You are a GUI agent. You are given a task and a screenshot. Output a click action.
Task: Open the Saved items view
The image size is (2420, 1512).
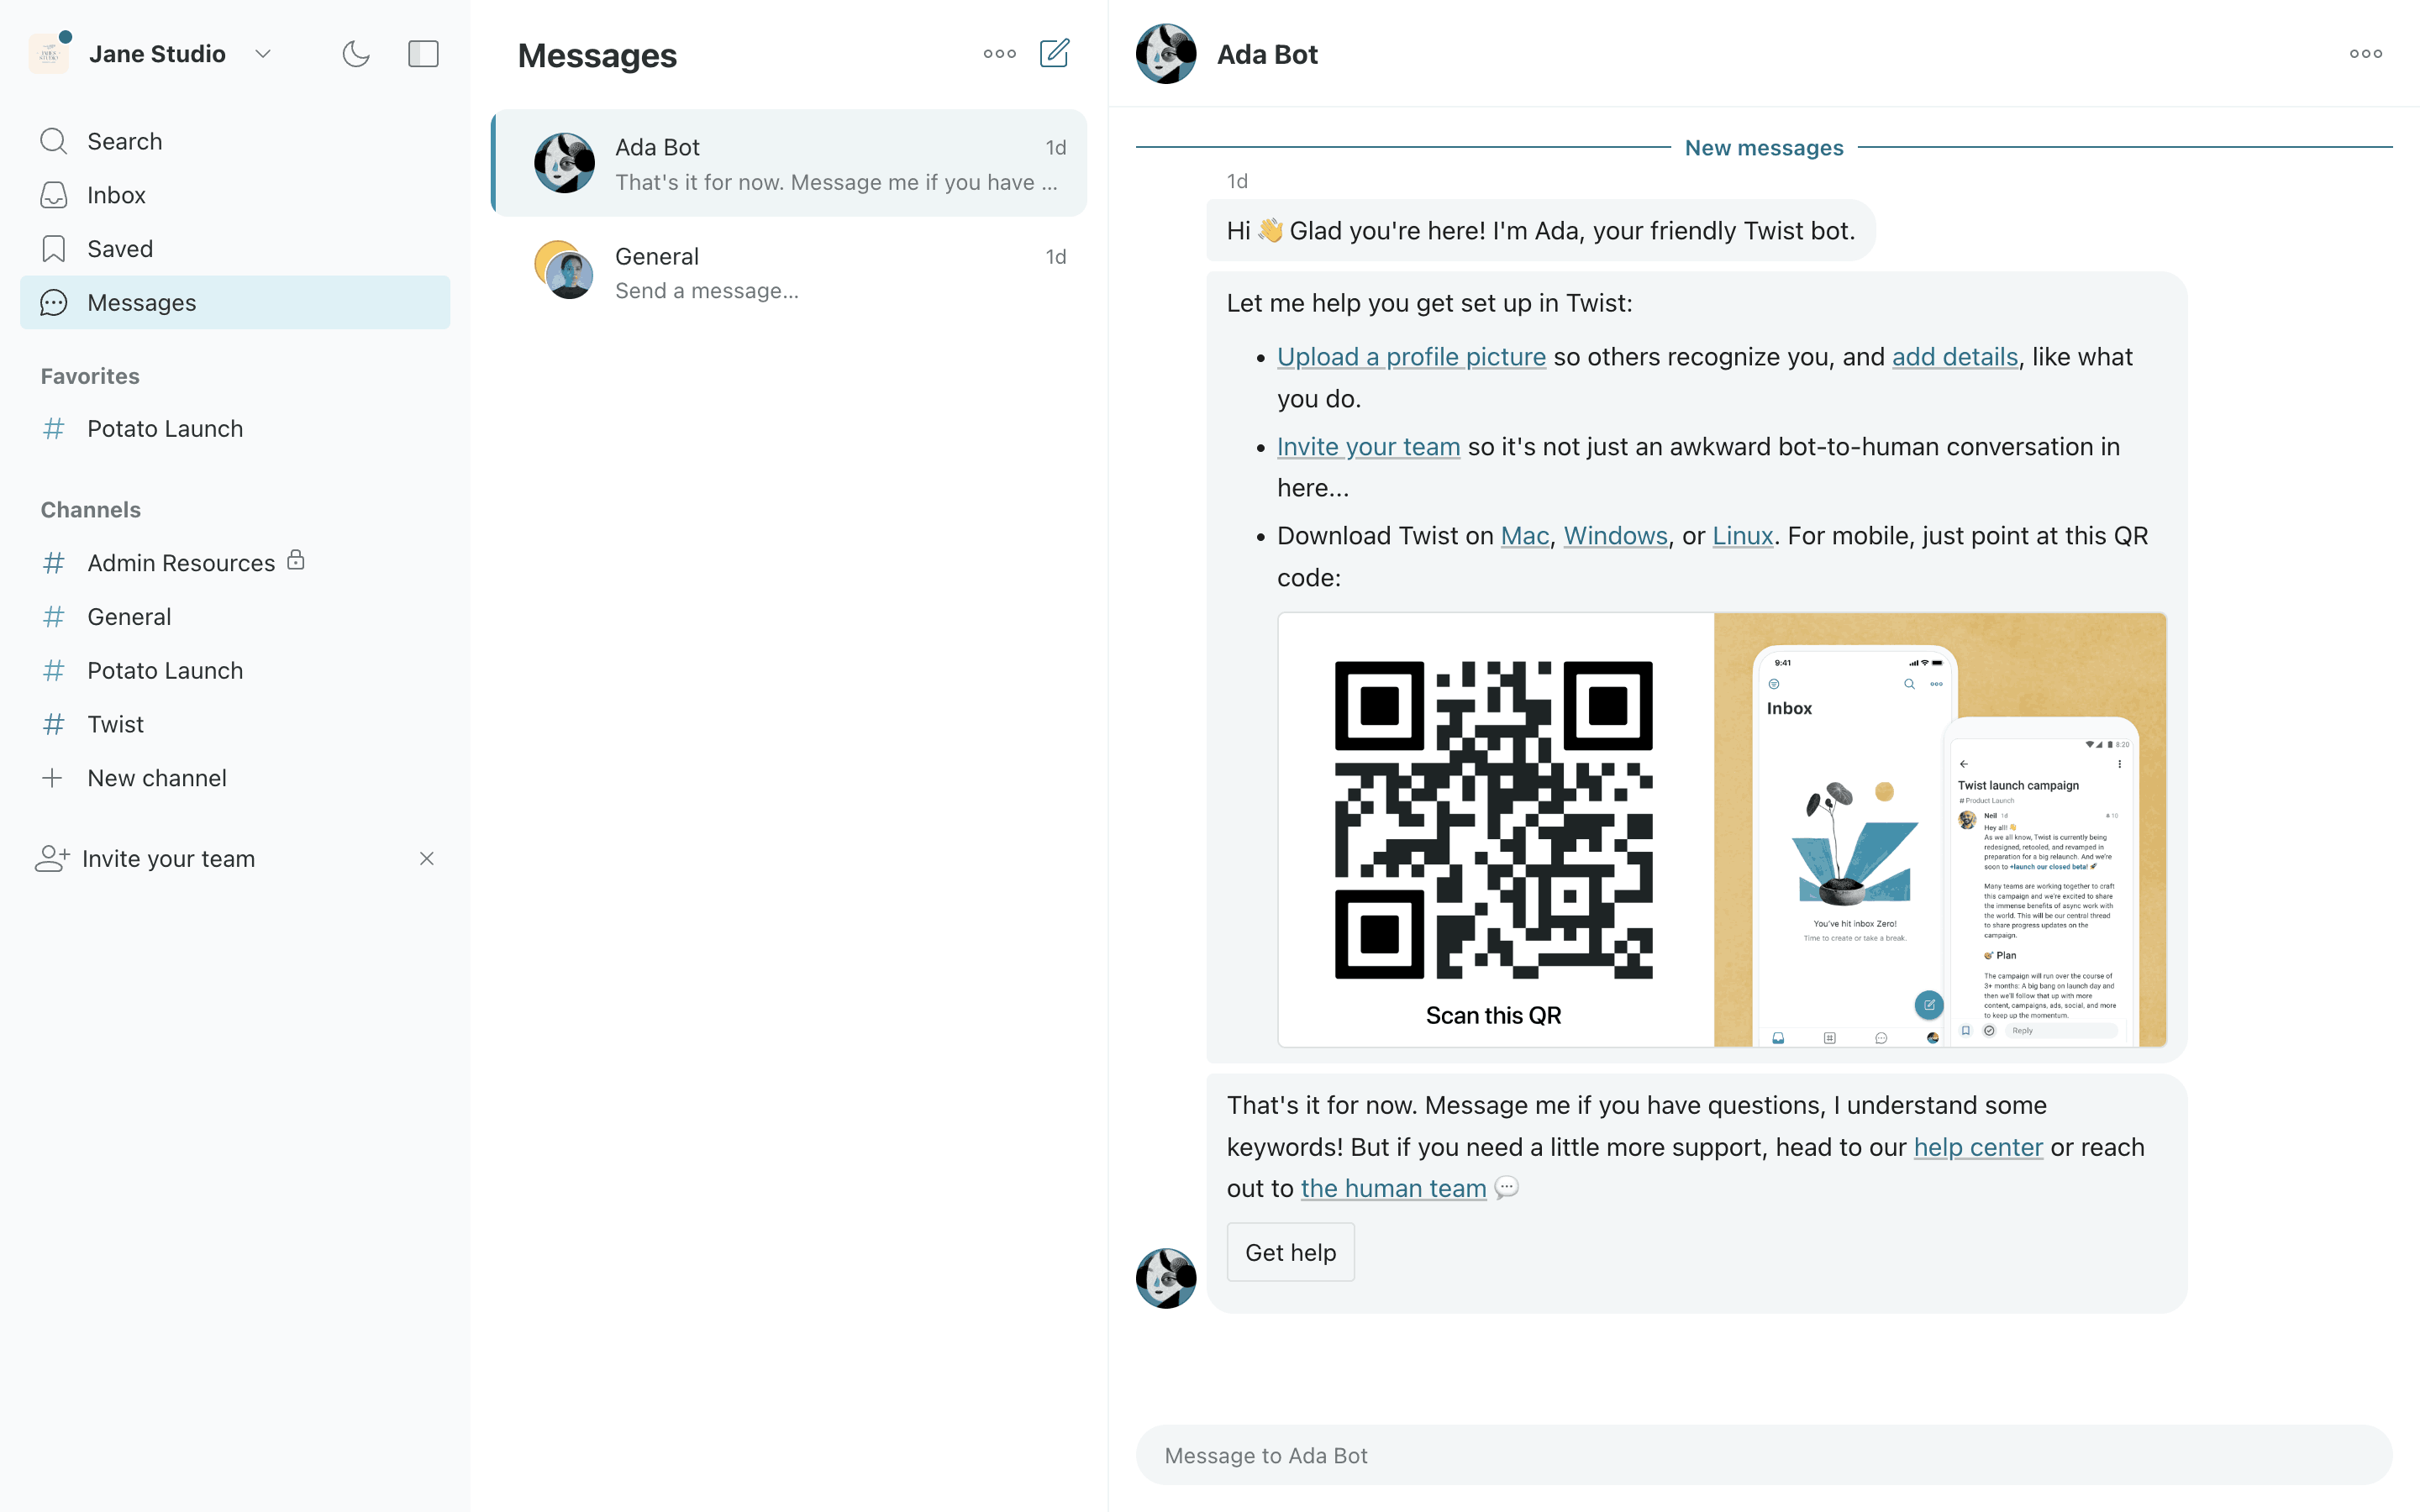point(119,248)
